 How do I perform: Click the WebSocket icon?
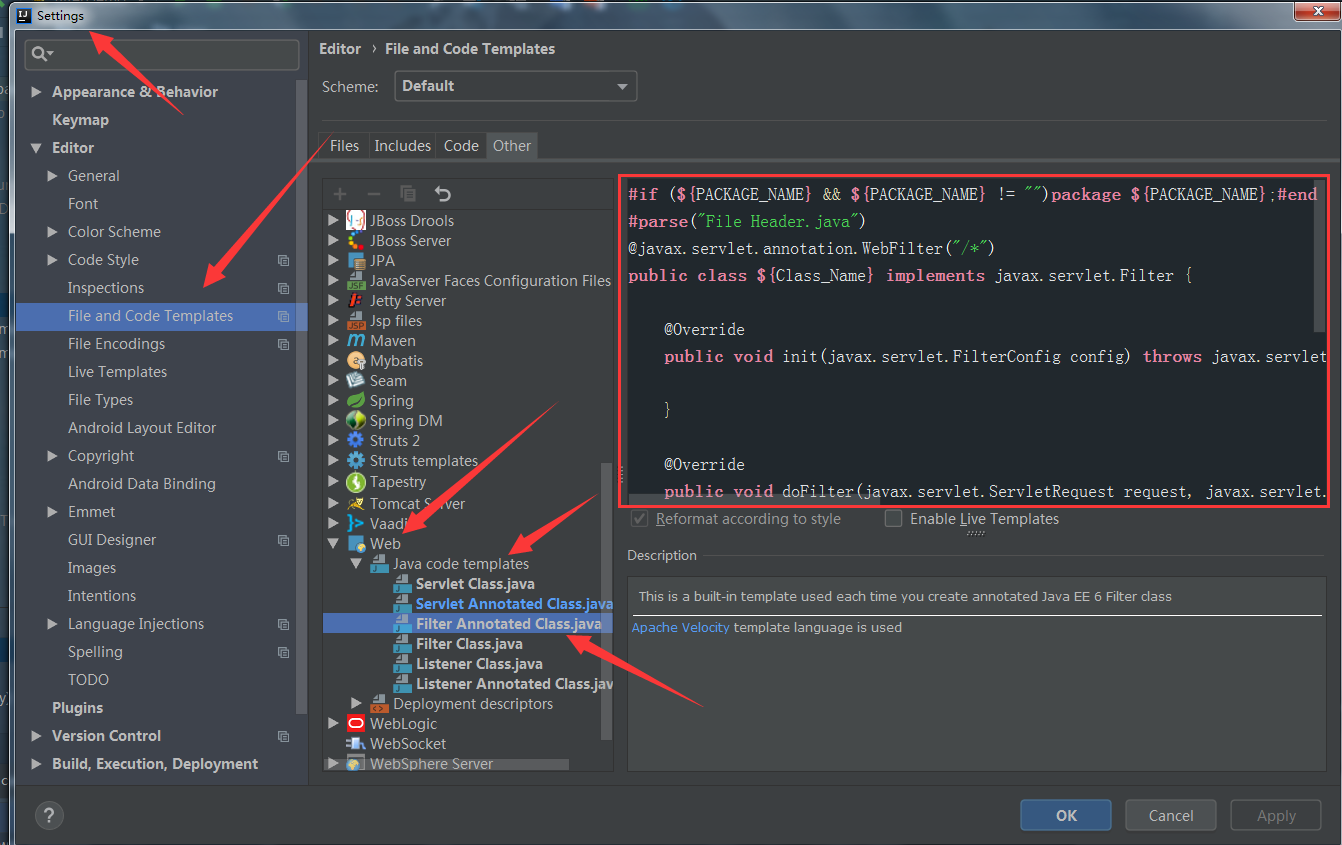click(355, 743)
